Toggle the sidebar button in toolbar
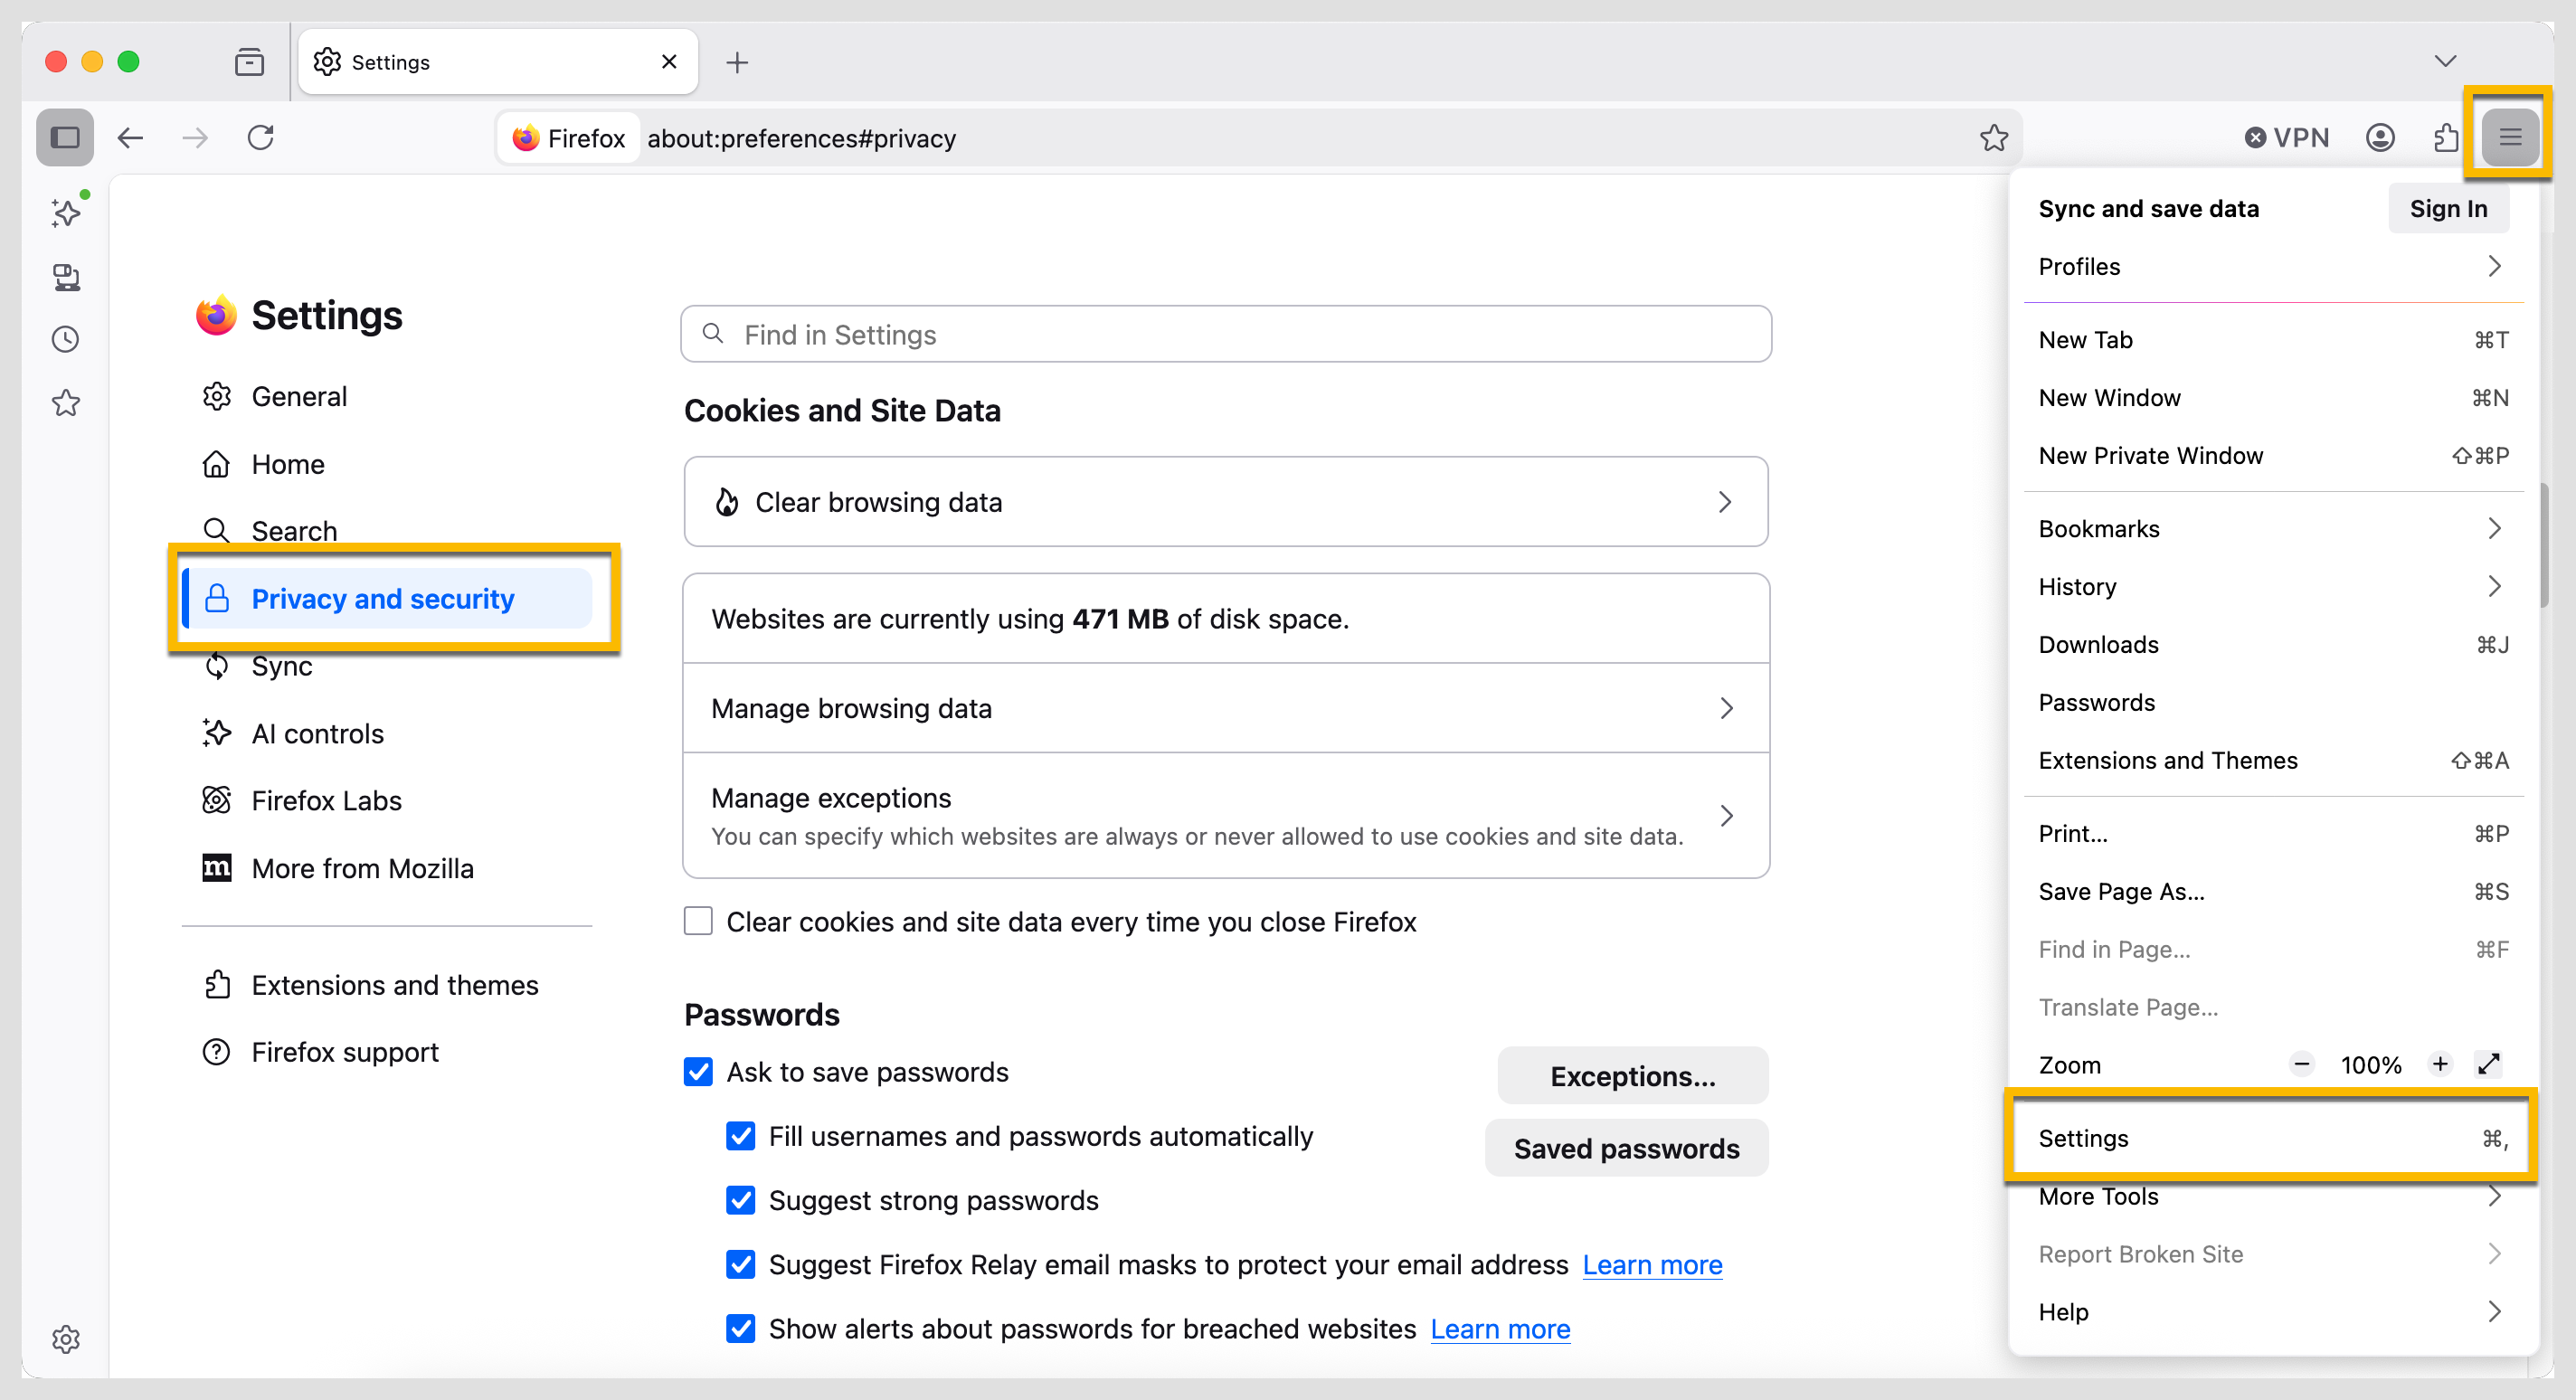 [65, 137]
